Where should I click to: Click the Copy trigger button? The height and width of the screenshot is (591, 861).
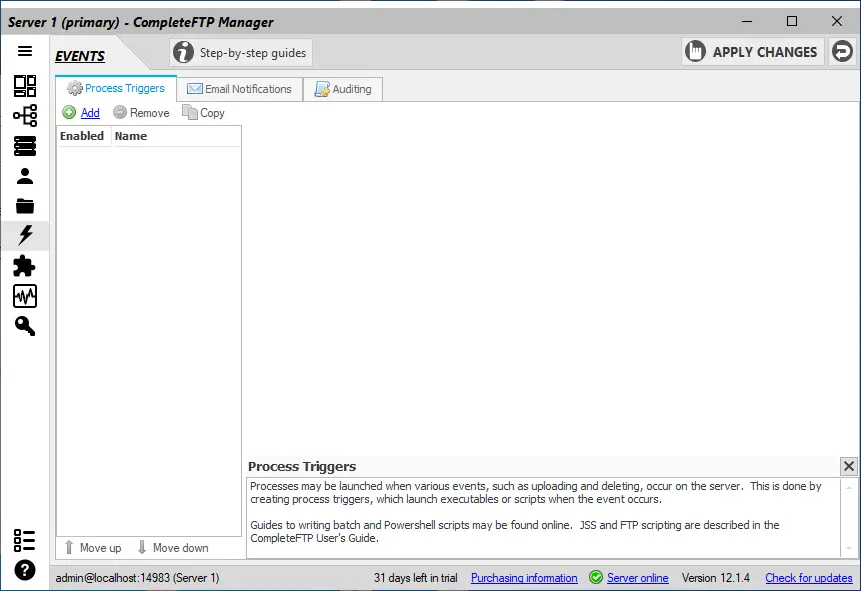[x=204, y=113]
